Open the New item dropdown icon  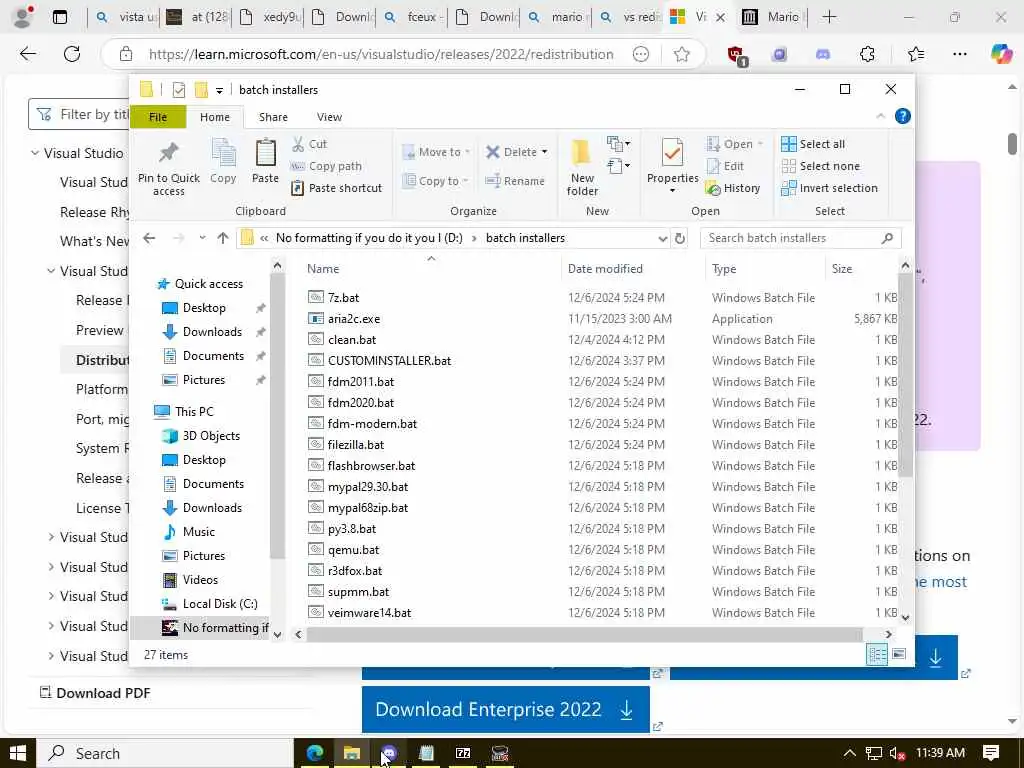(618, 143)
